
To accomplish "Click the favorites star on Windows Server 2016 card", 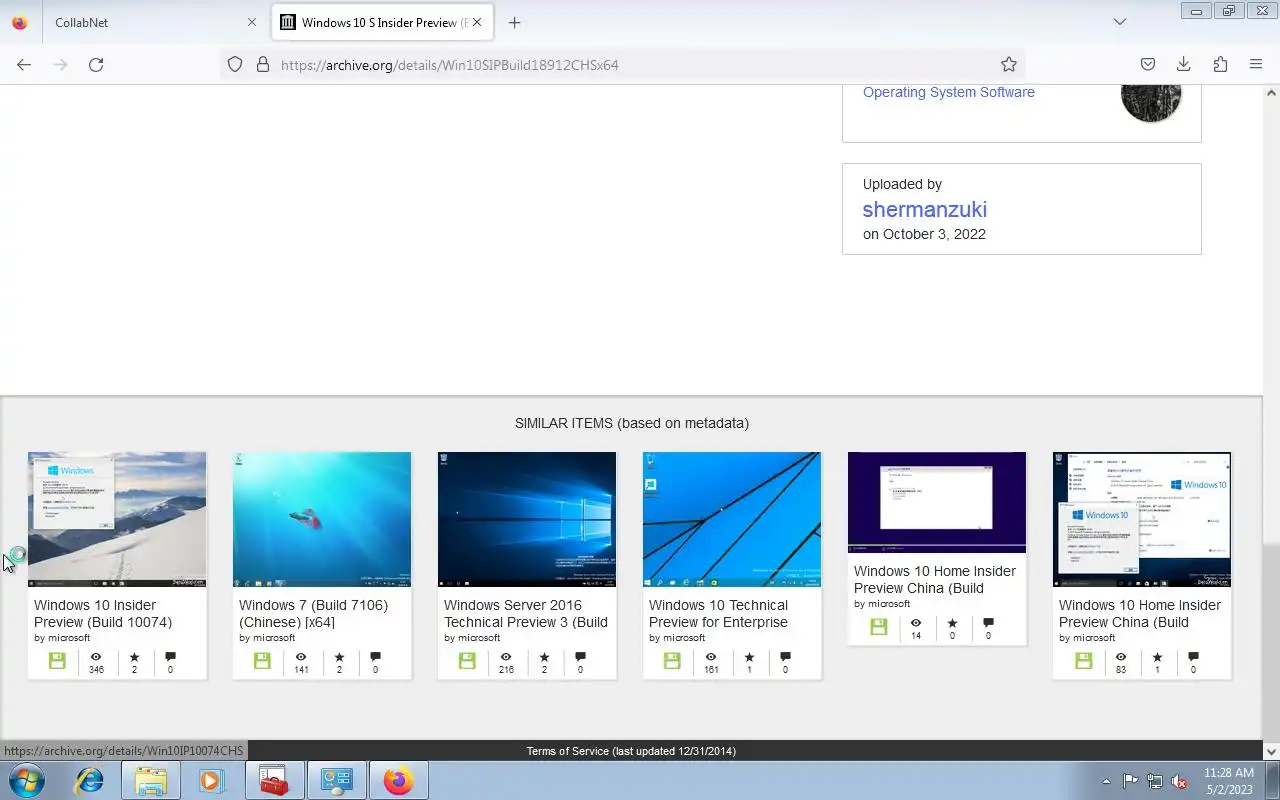I will (x=544, y=657).
